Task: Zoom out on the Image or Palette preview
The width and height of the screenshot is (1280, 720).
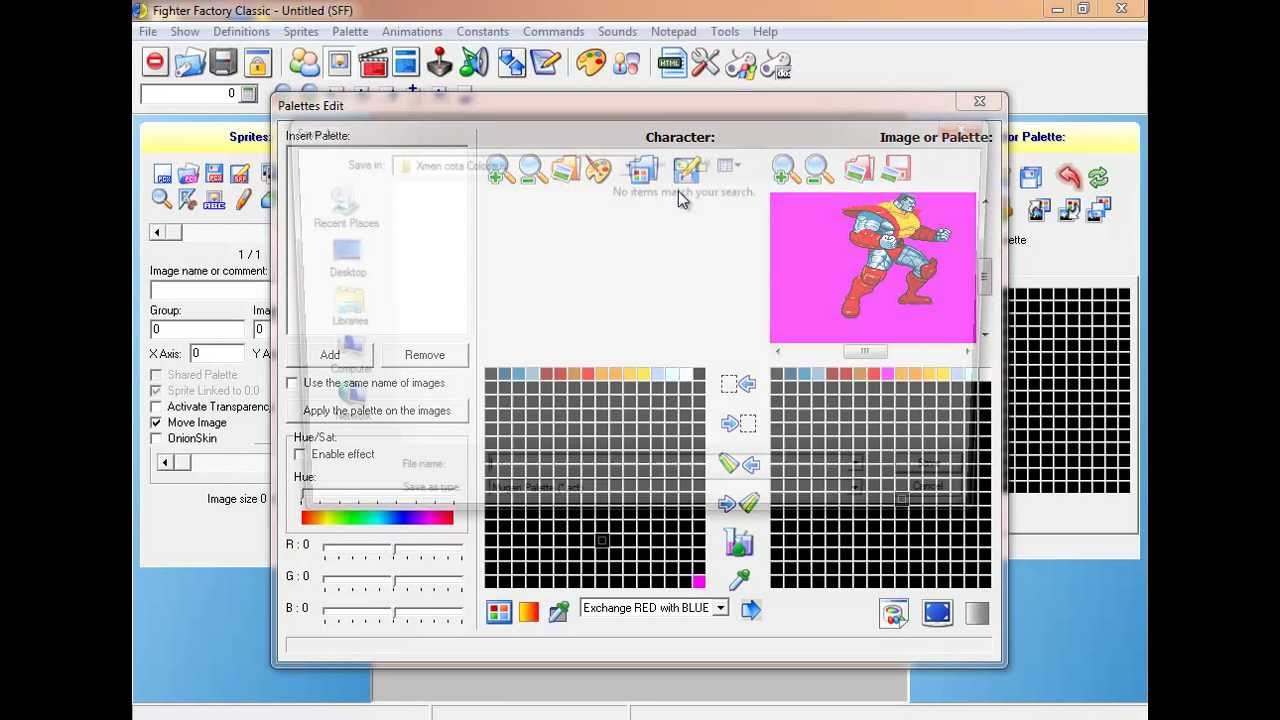Action: (819, 170)
